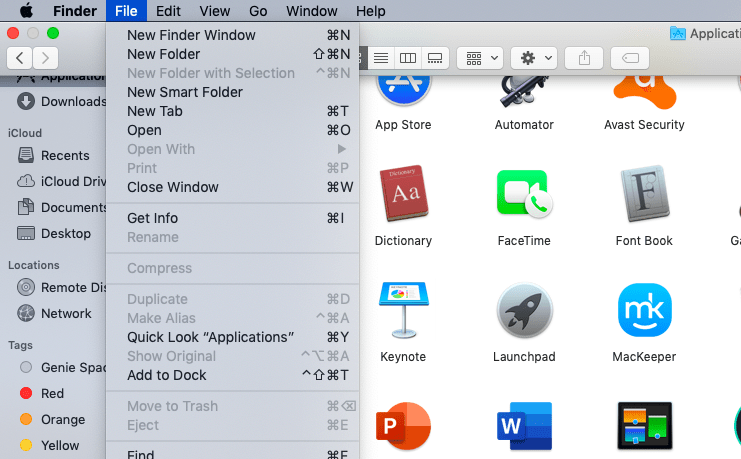741x459 pixels.
Task: Switch to gallery view
Action: pyautogui.click(x=435, y=58)
